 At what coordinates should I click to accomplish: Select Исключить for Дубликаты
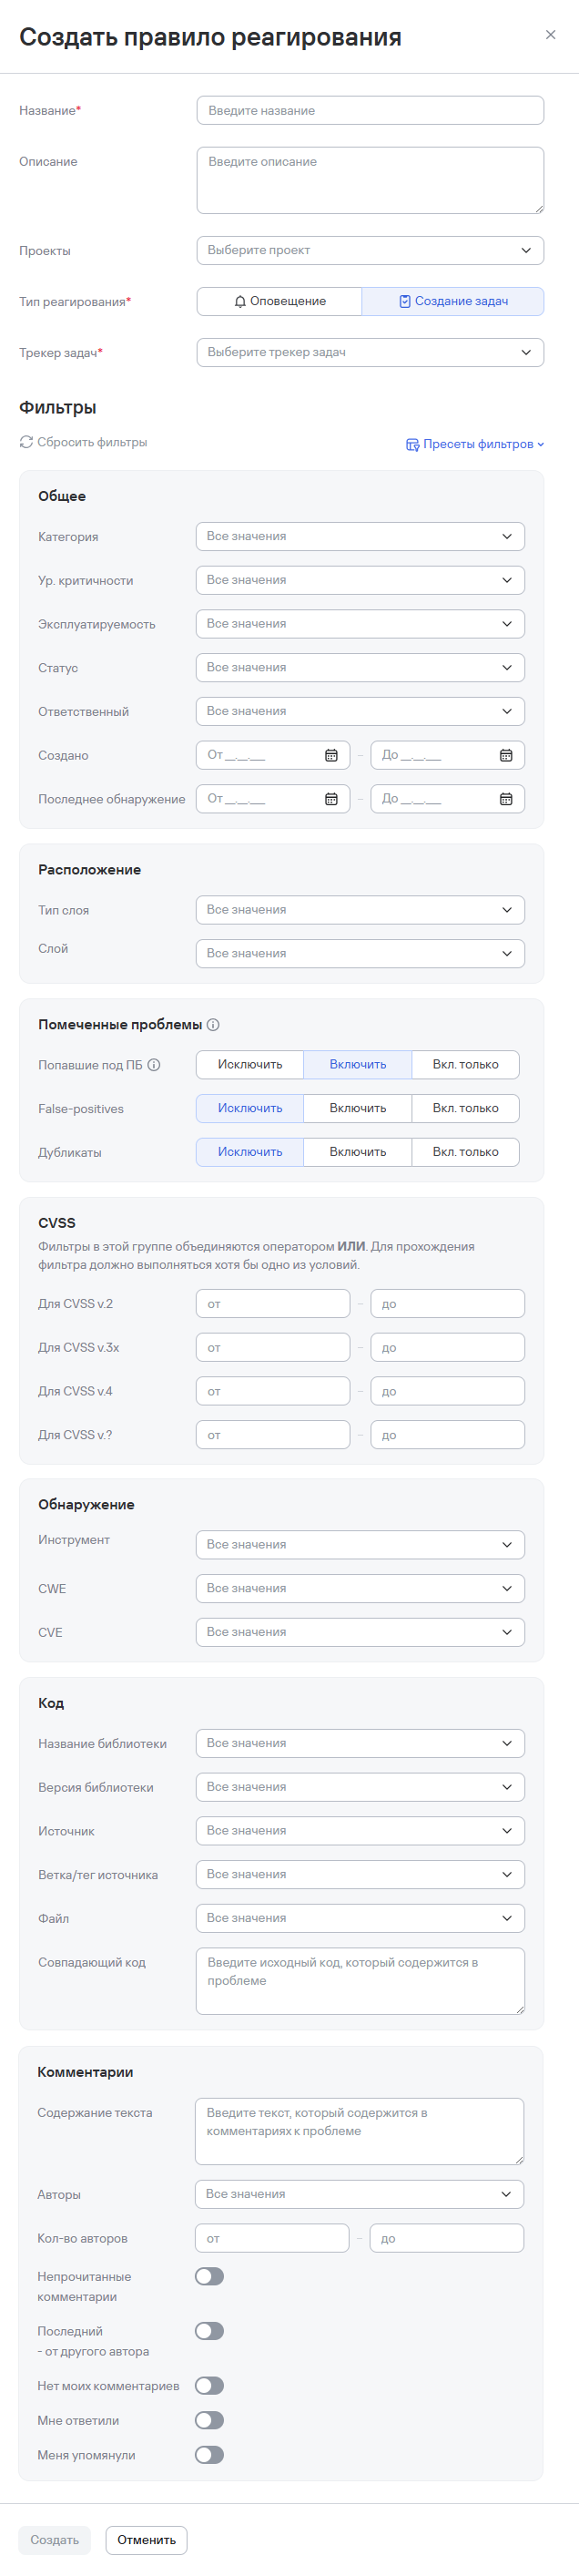(x=250, y=1152)
